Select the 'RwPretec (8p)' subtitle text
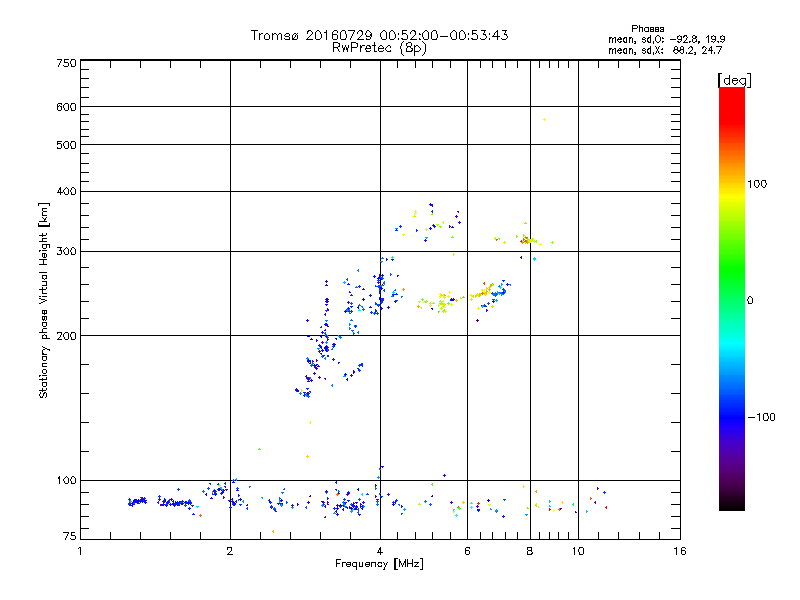This screenshot has width=800, height=600. (379, 48)
